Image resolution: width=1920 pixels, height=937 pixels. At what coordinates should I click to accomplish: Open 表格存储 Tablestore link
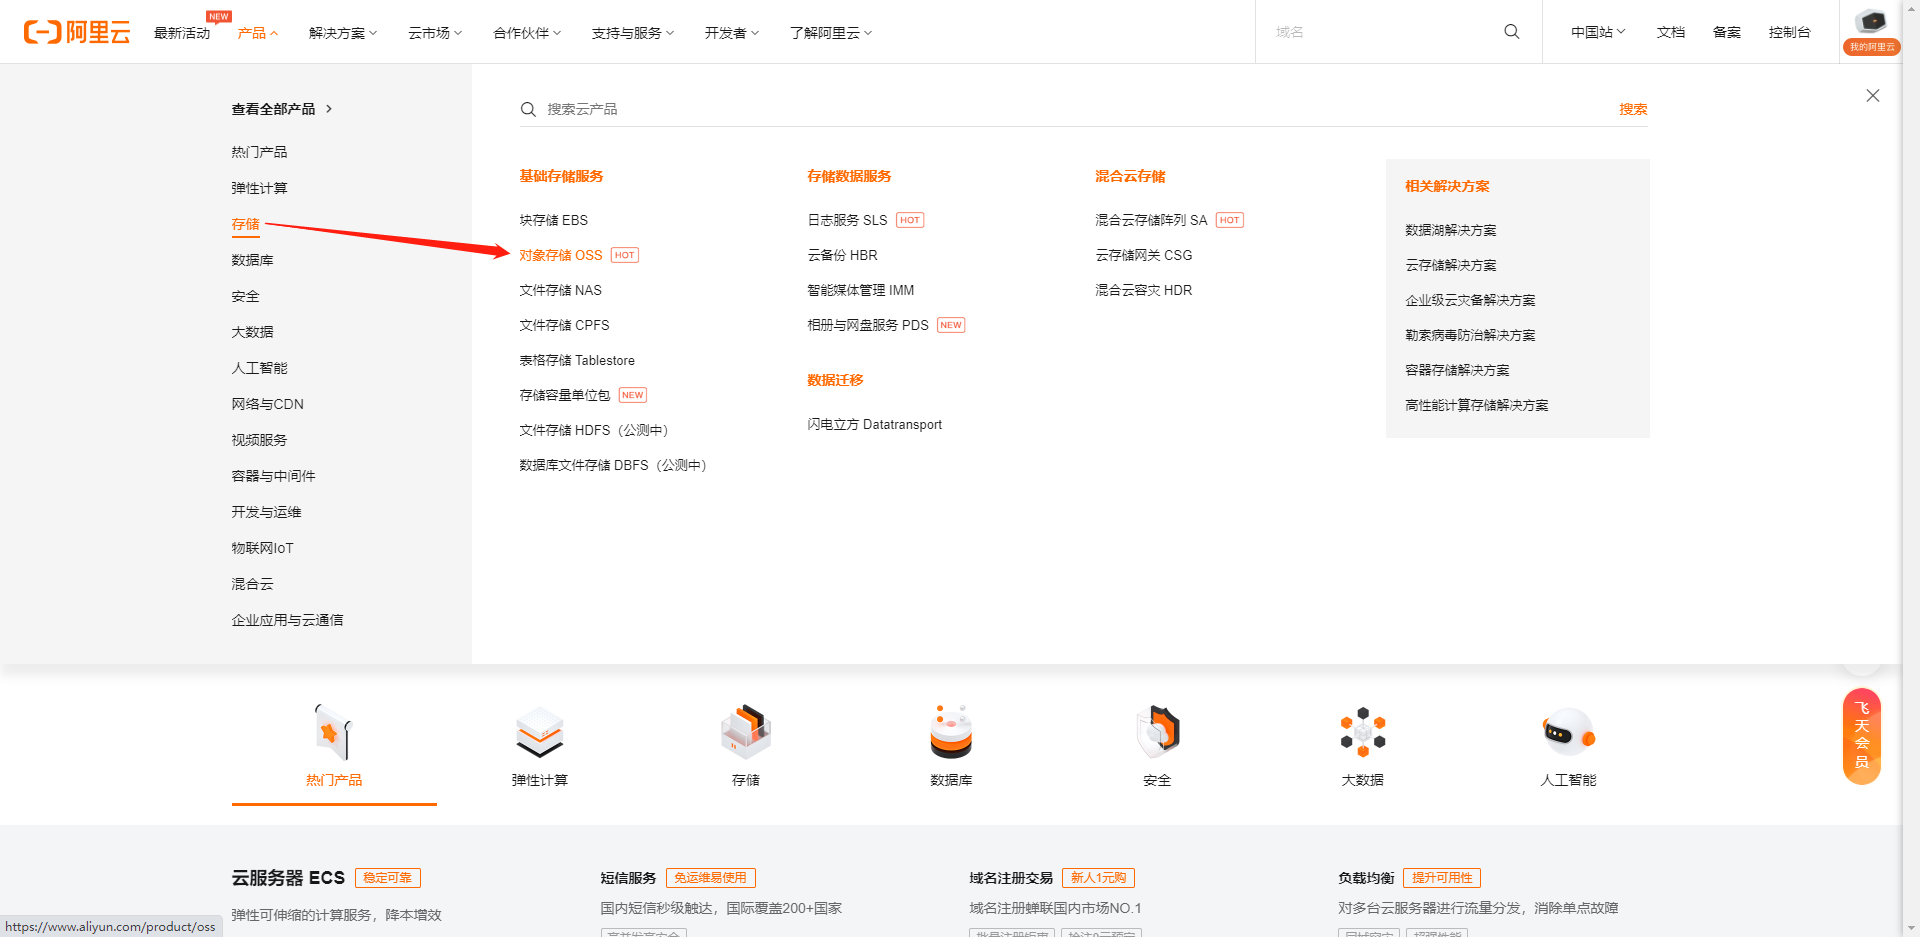point(577,360)
